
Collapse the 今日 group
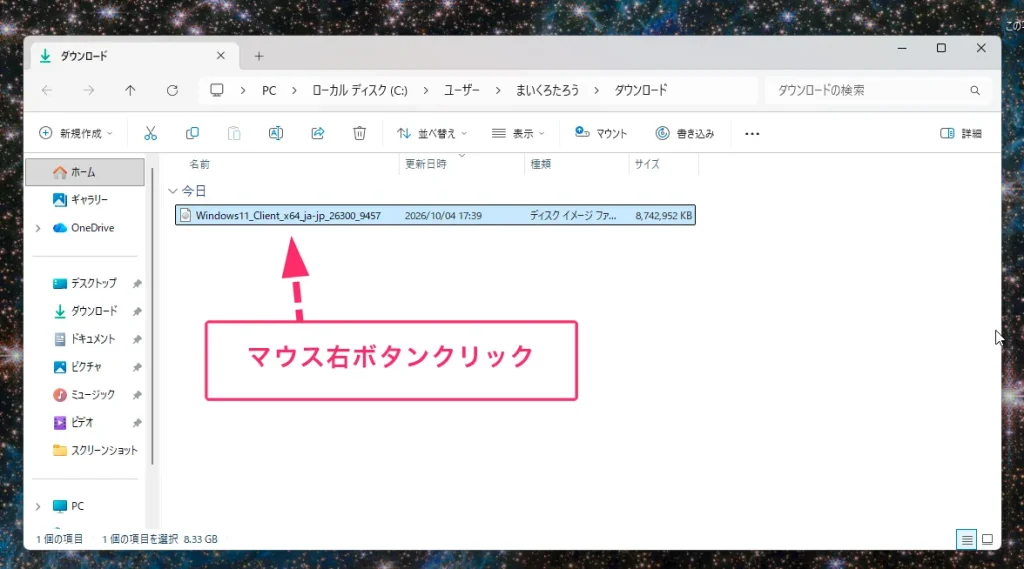(x=172, y=191)
